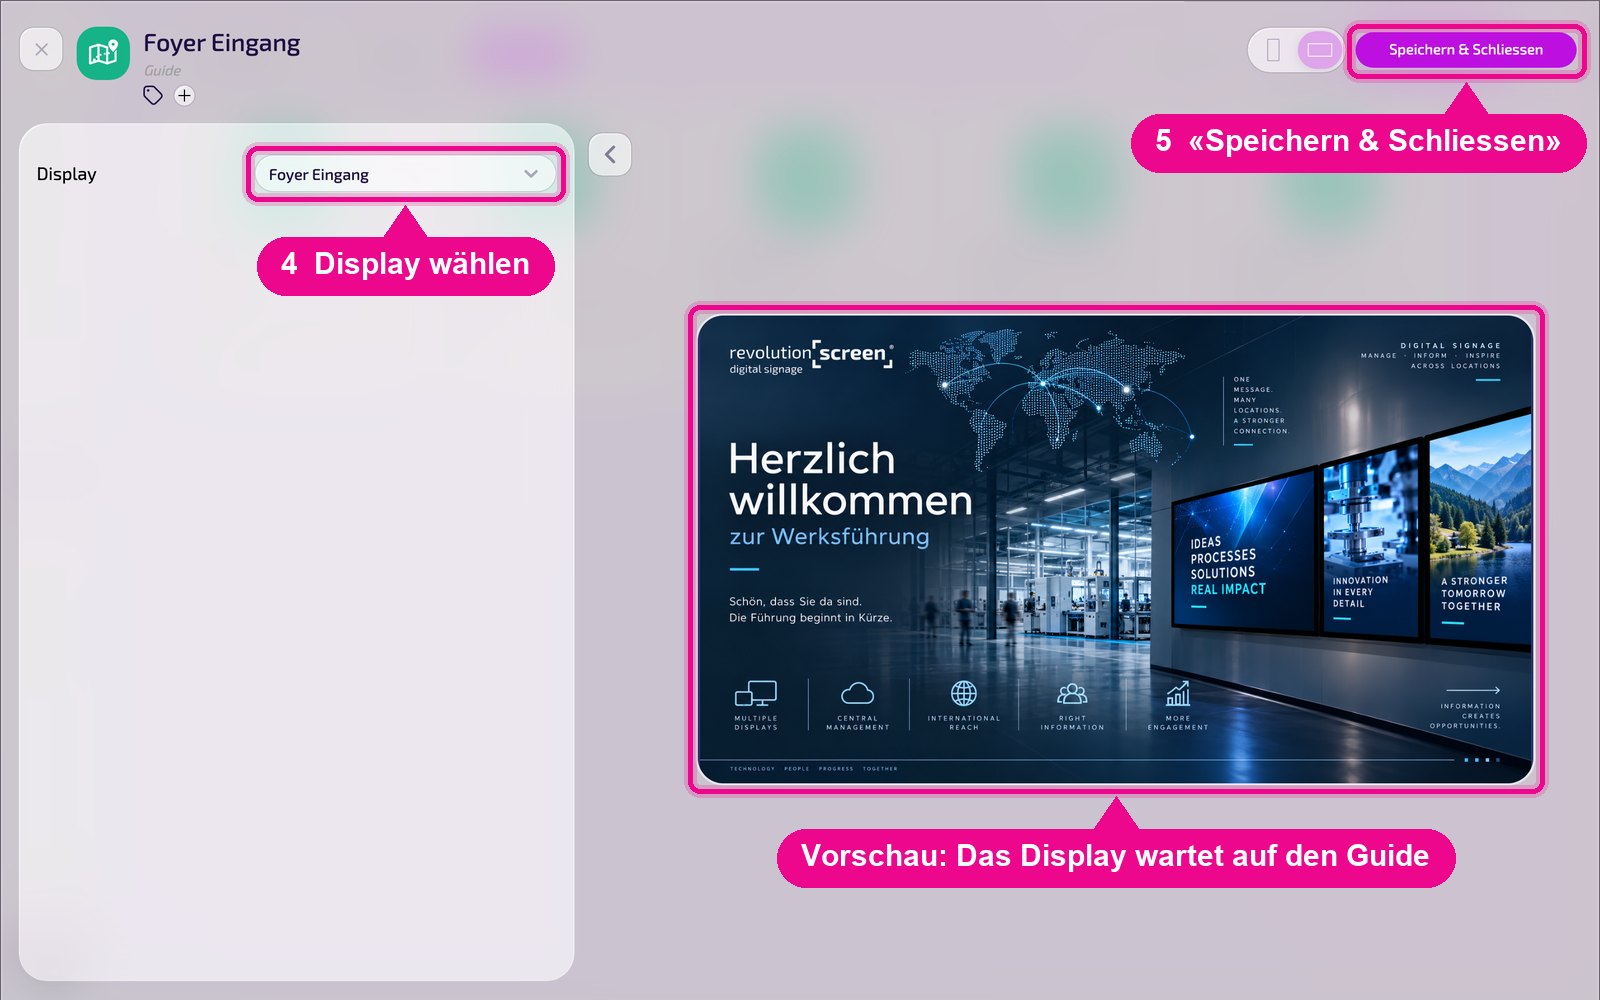
Task: Collapse the left settings panel
Action: [610, 155]
